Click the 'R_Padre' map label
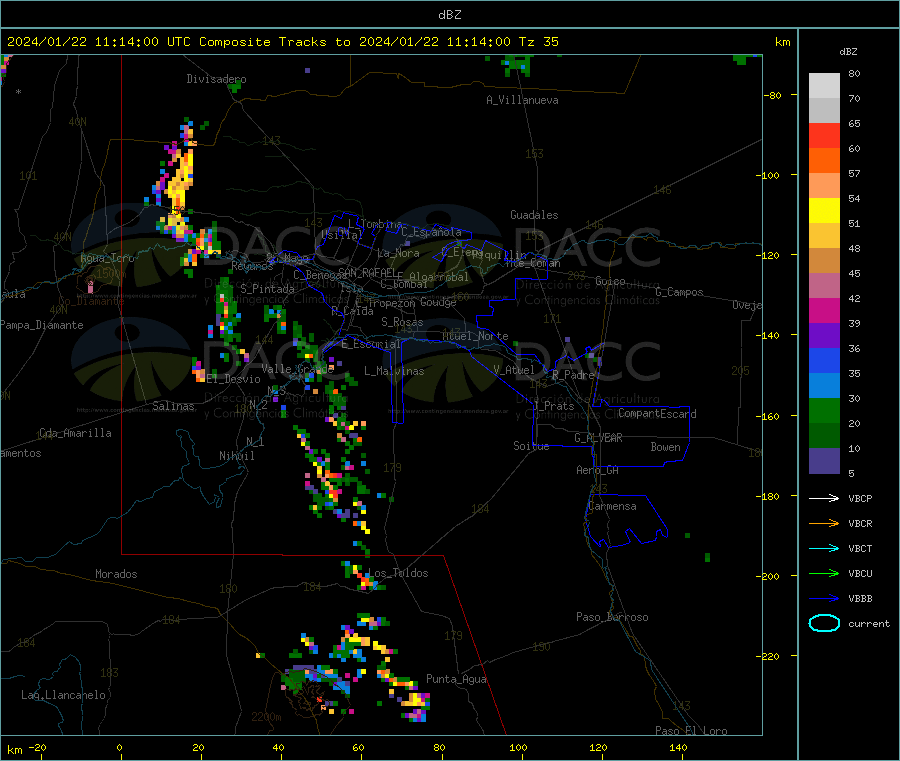Viewport: 900px width, 761px height. tap(573, 375)
